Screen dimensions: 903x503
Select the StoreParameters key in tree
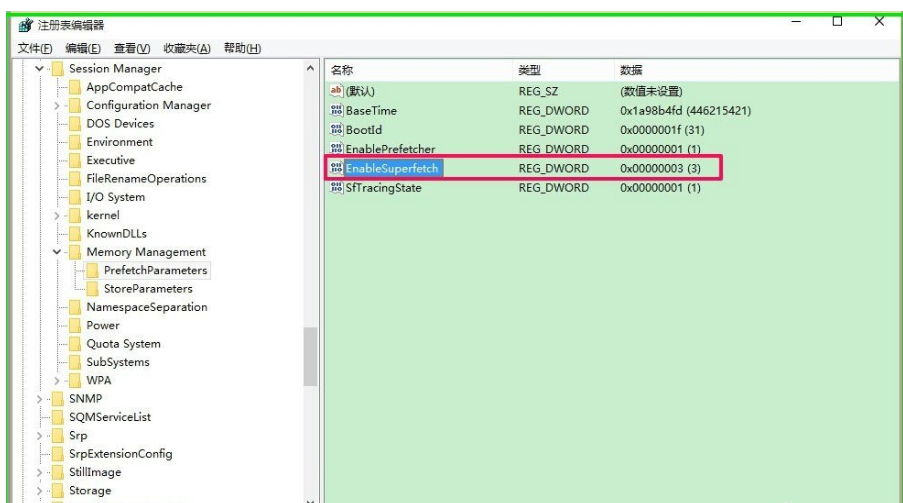148,289
